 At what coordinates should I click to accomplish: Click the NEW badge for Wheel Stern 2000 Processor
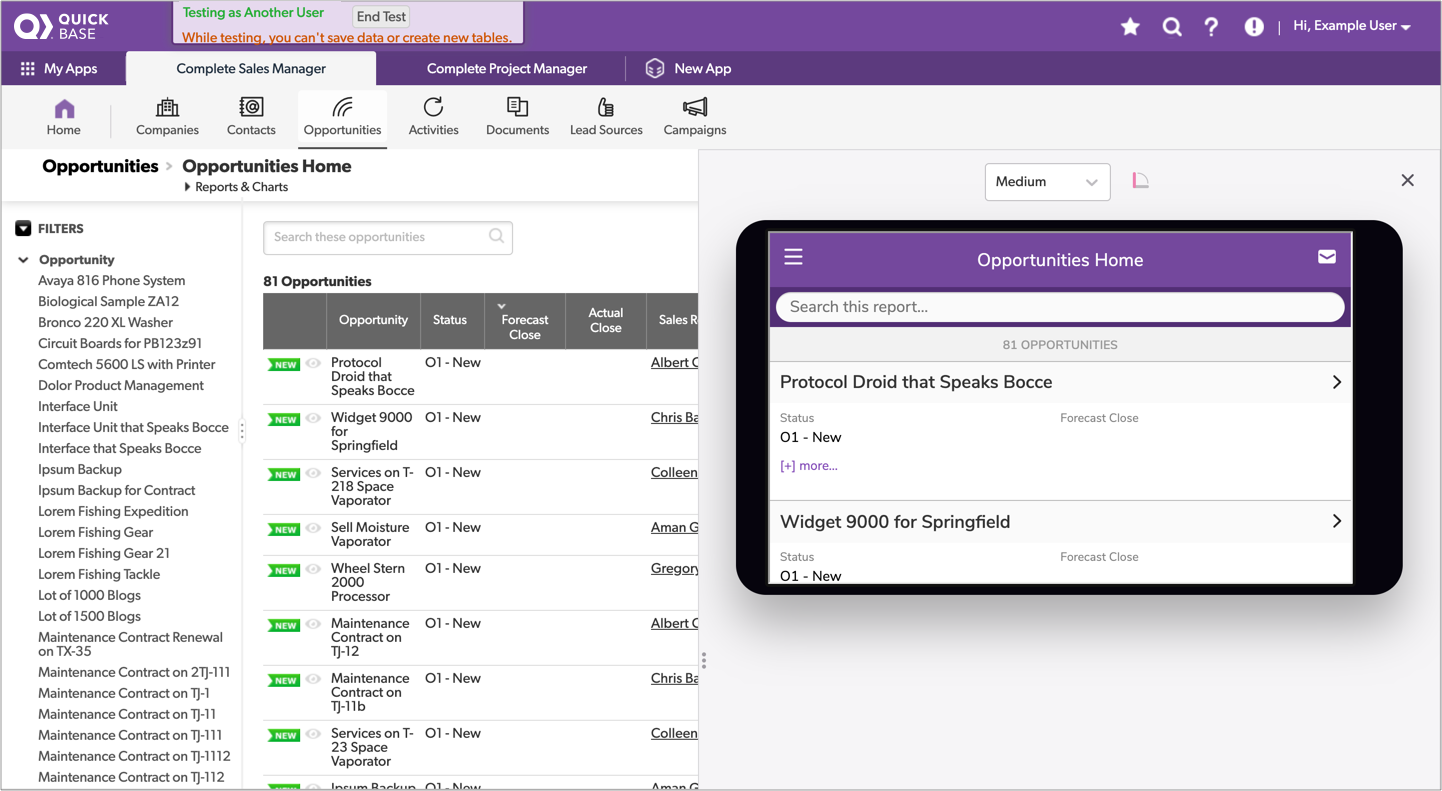point(284,571)
